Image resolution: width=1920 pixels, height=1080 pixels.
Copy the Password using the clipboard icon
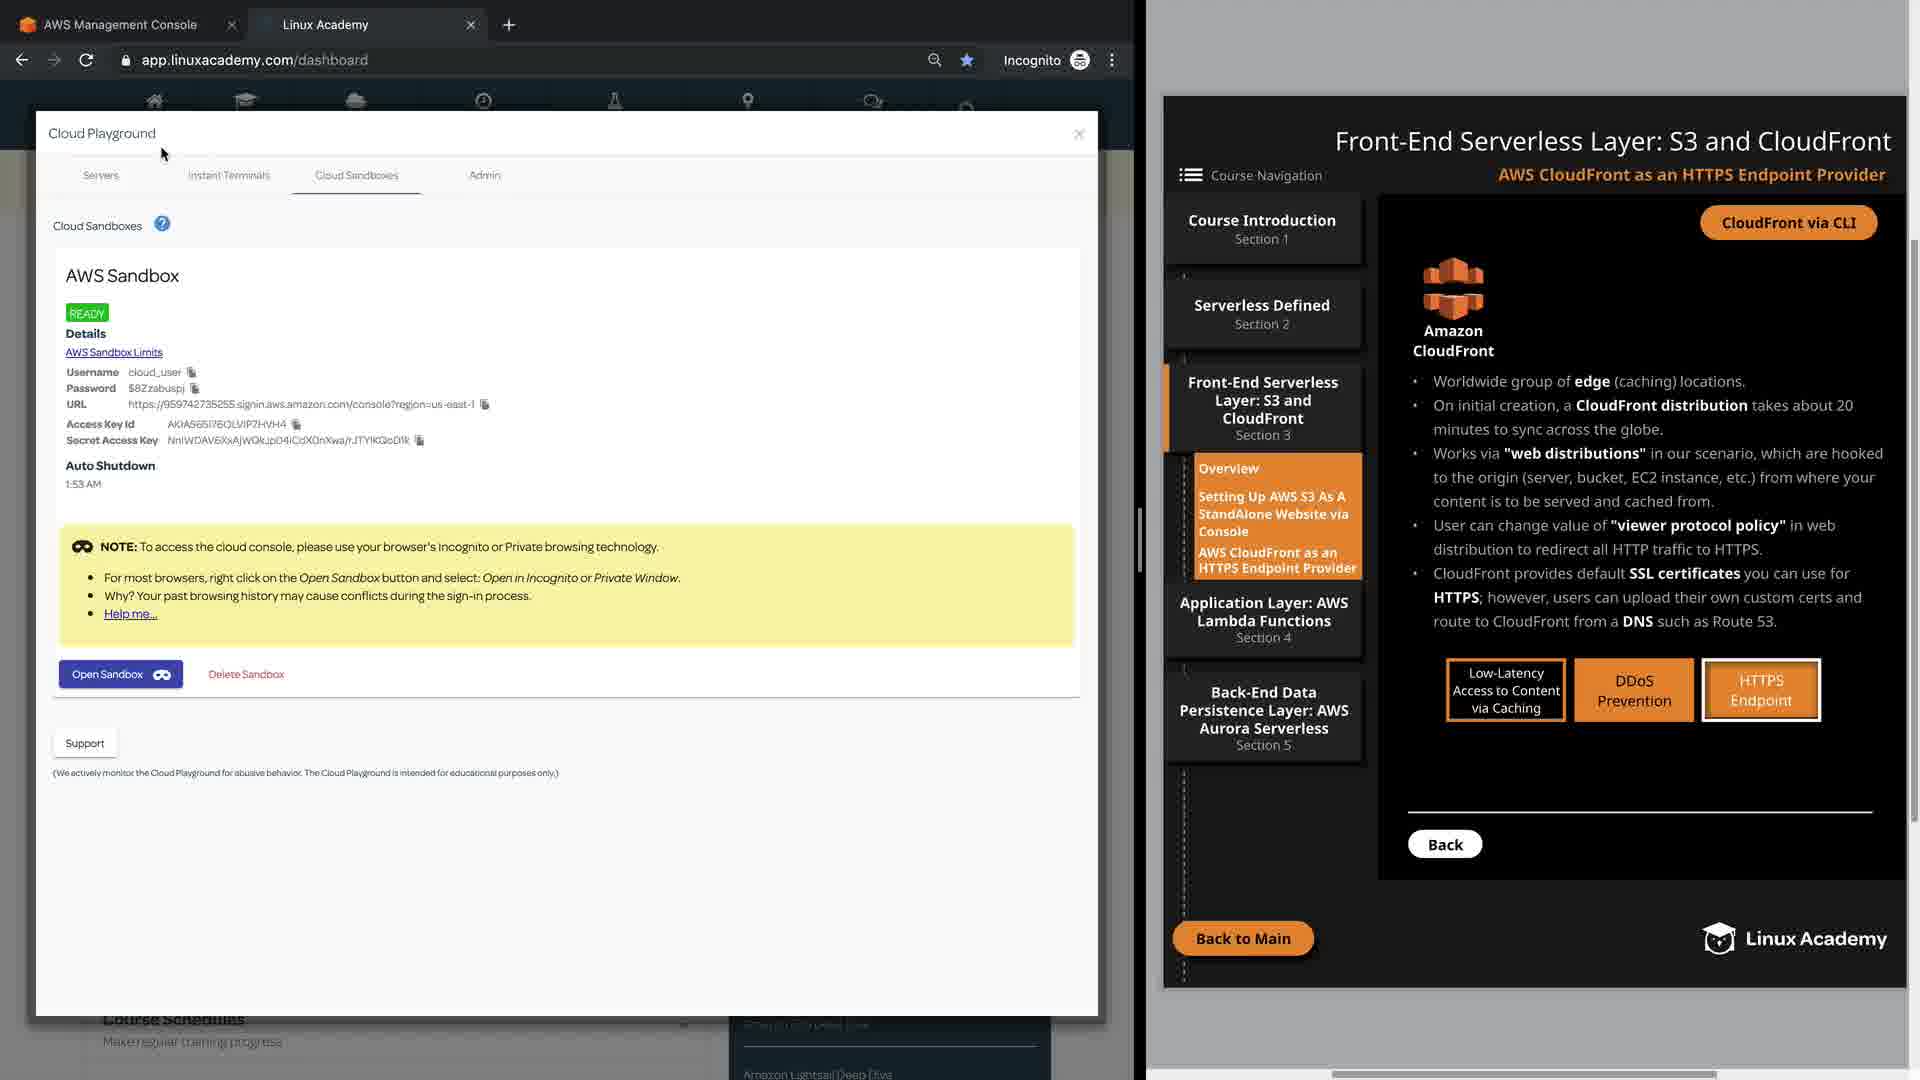[x=195, y=388]
